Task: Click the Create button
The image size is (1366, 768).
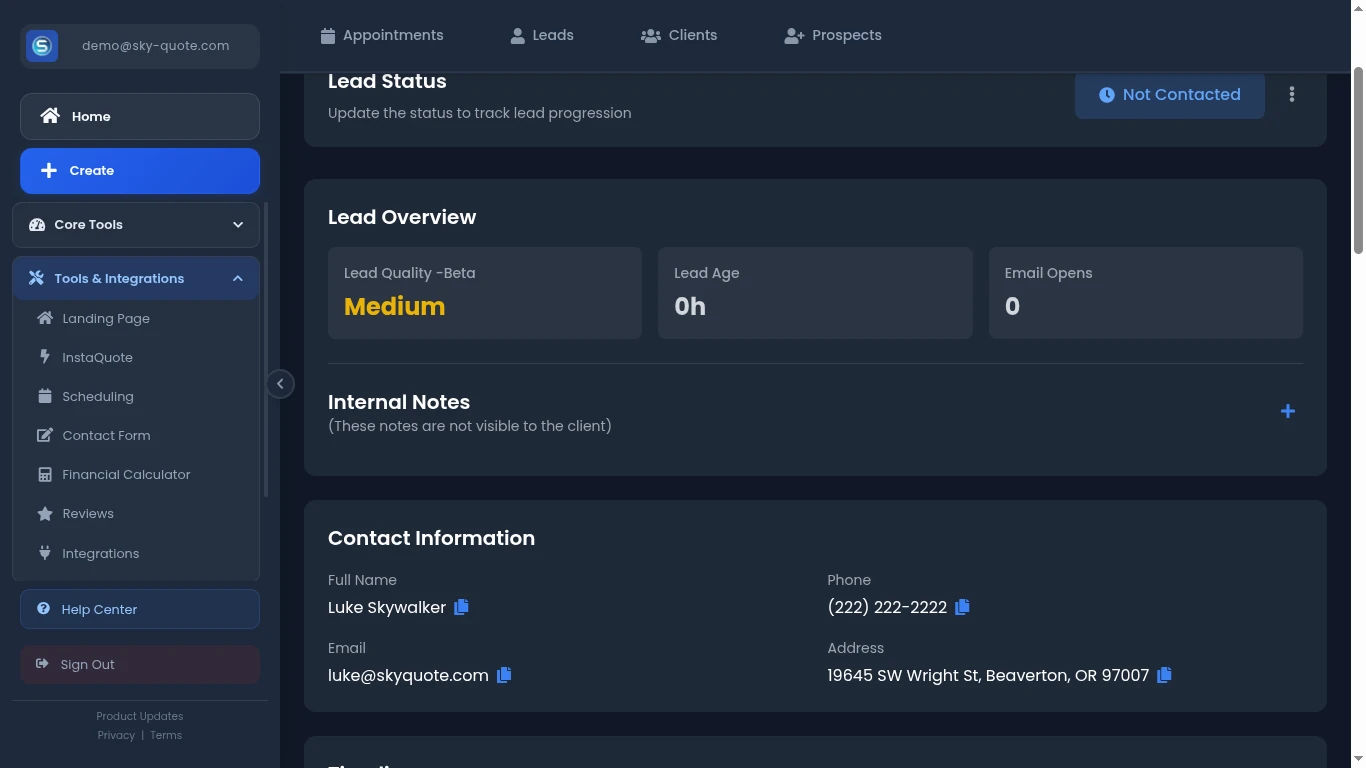Action: [x=140, y=170]
